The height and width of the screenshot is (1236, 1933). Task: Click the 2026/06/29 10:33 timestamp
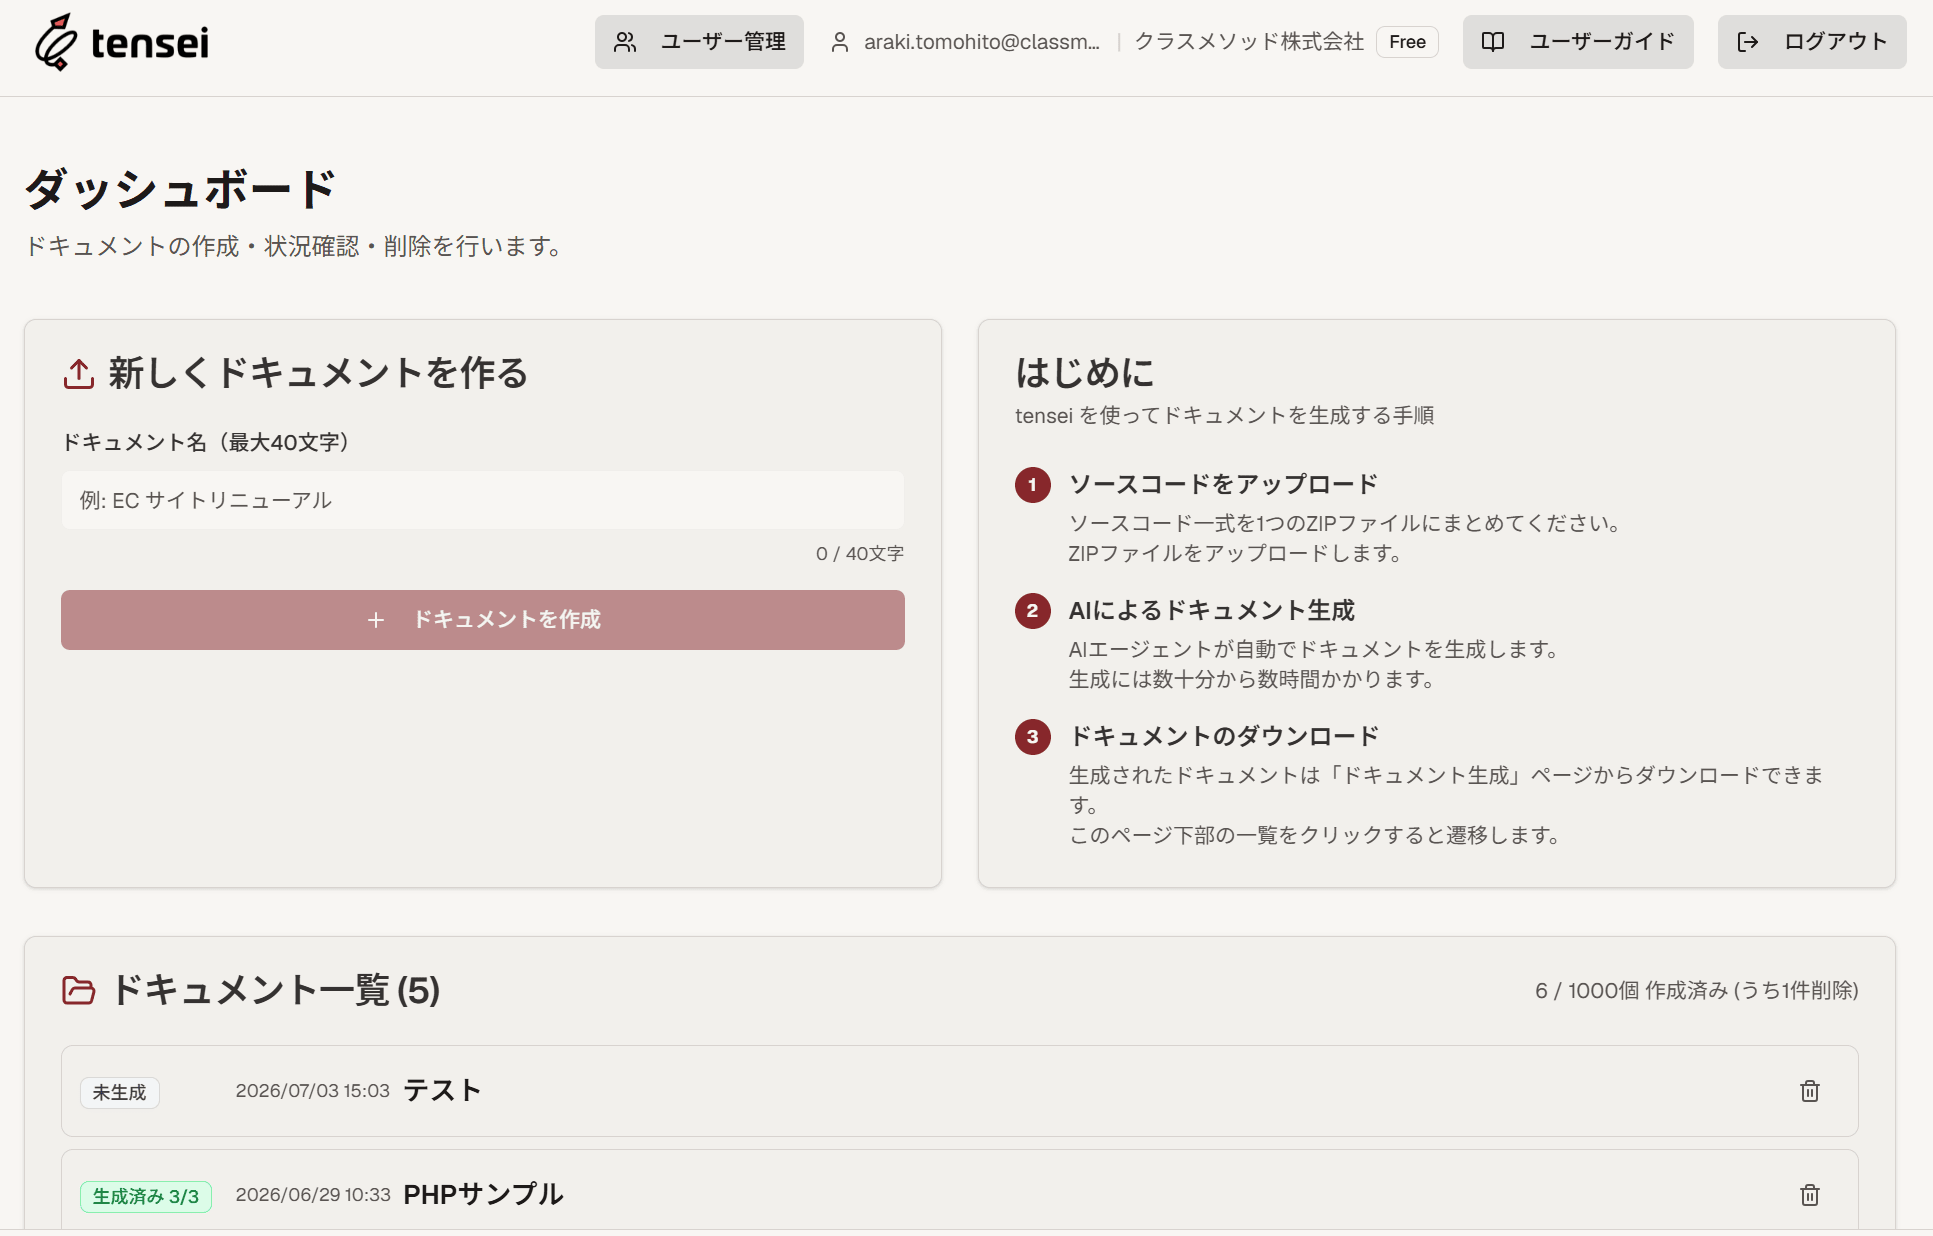(313, 1195)
